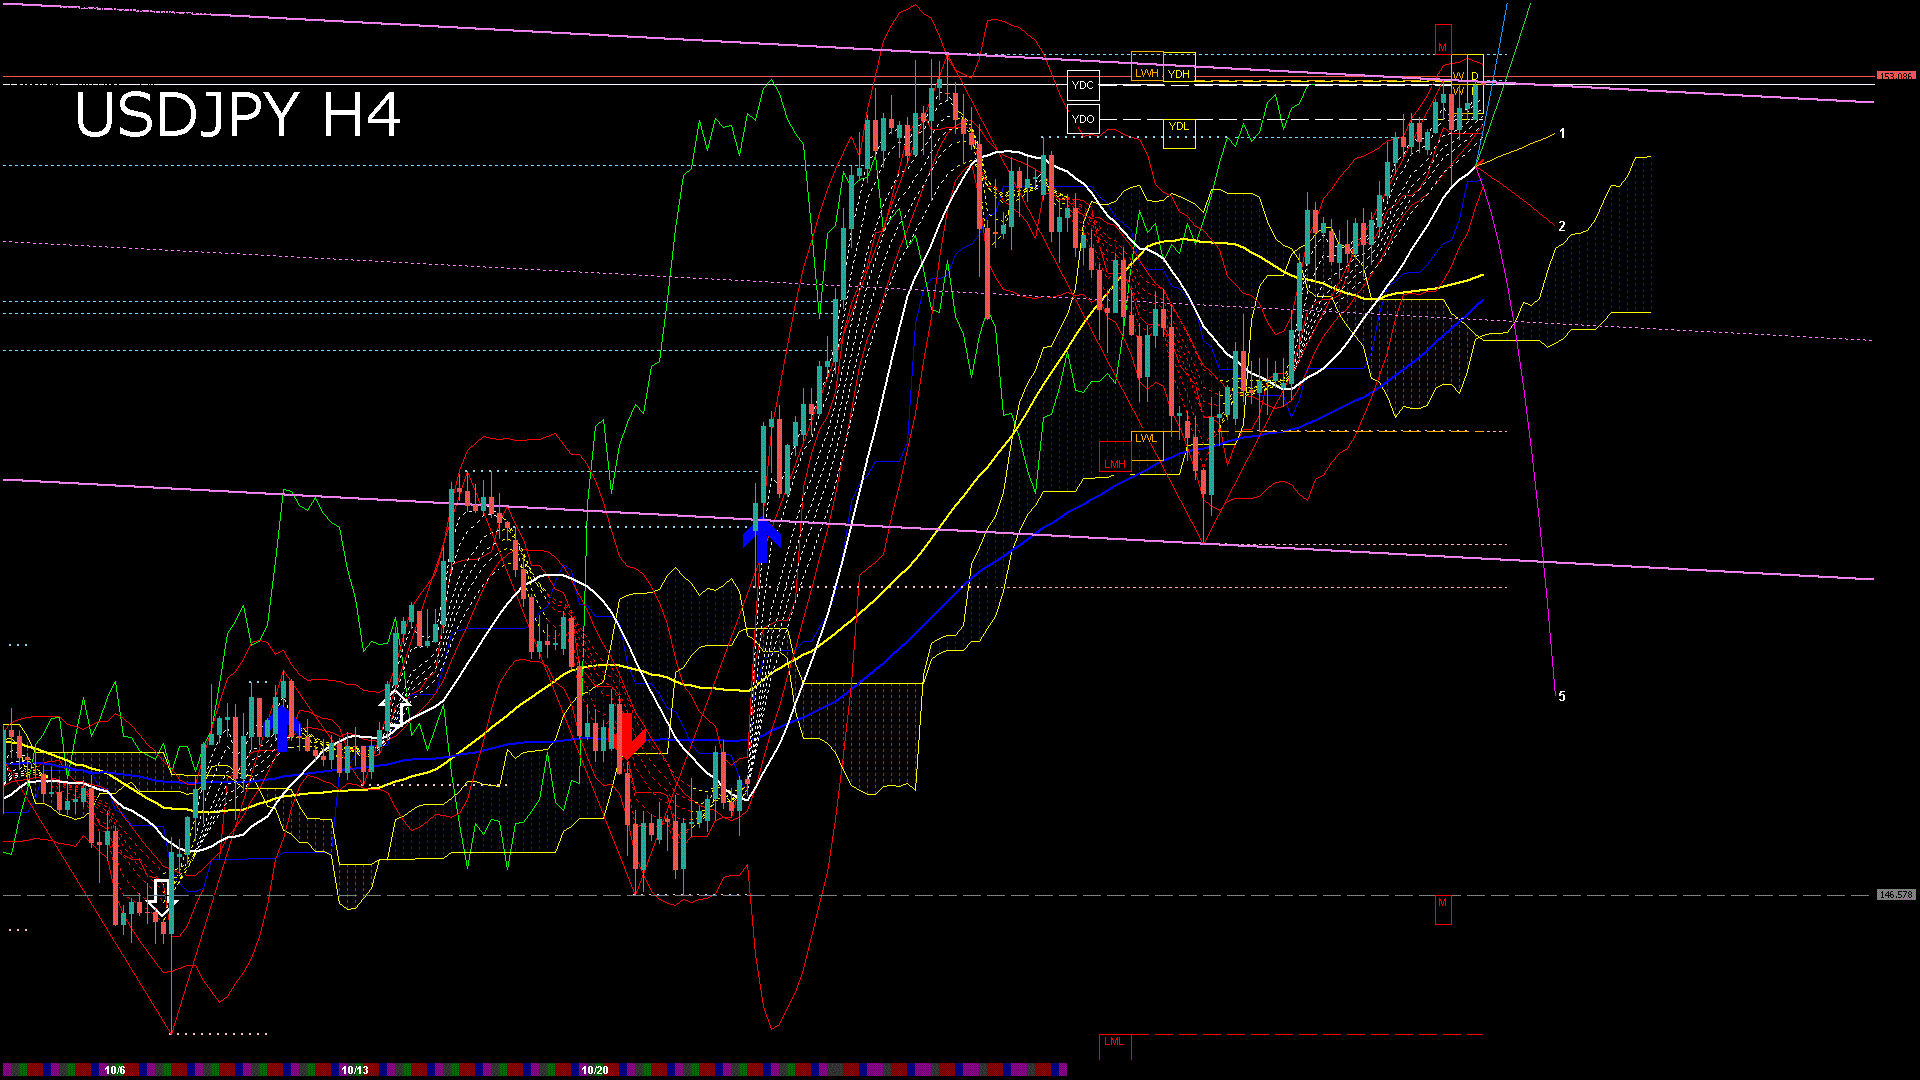Click the YDO level label box

click(1083, 119)
